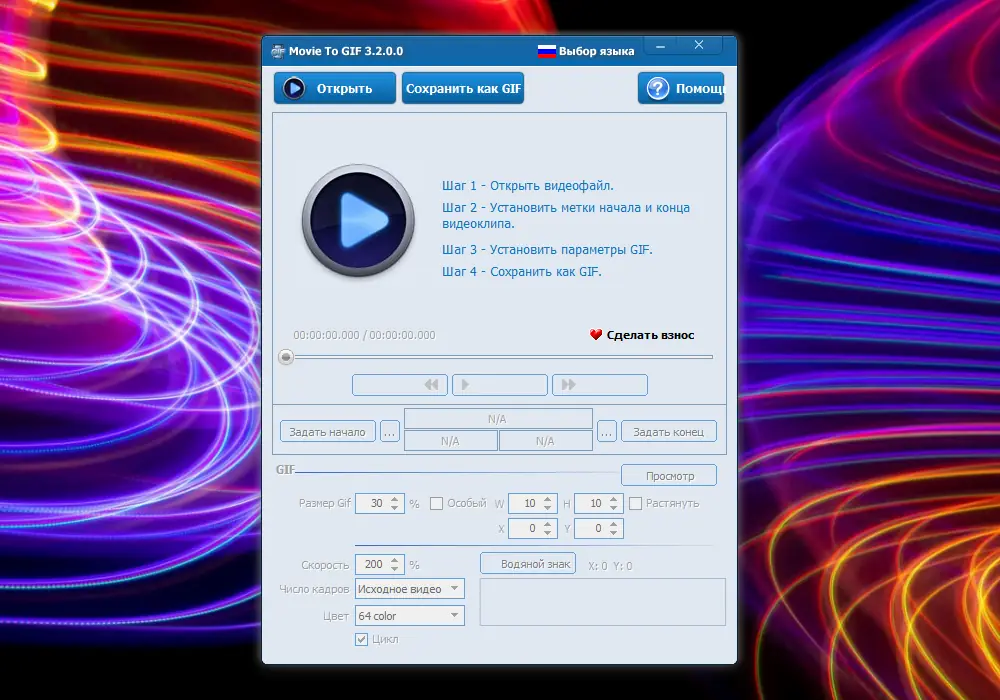
Task: Click the Movie To GIF title icon
Action: pos(278,51)
